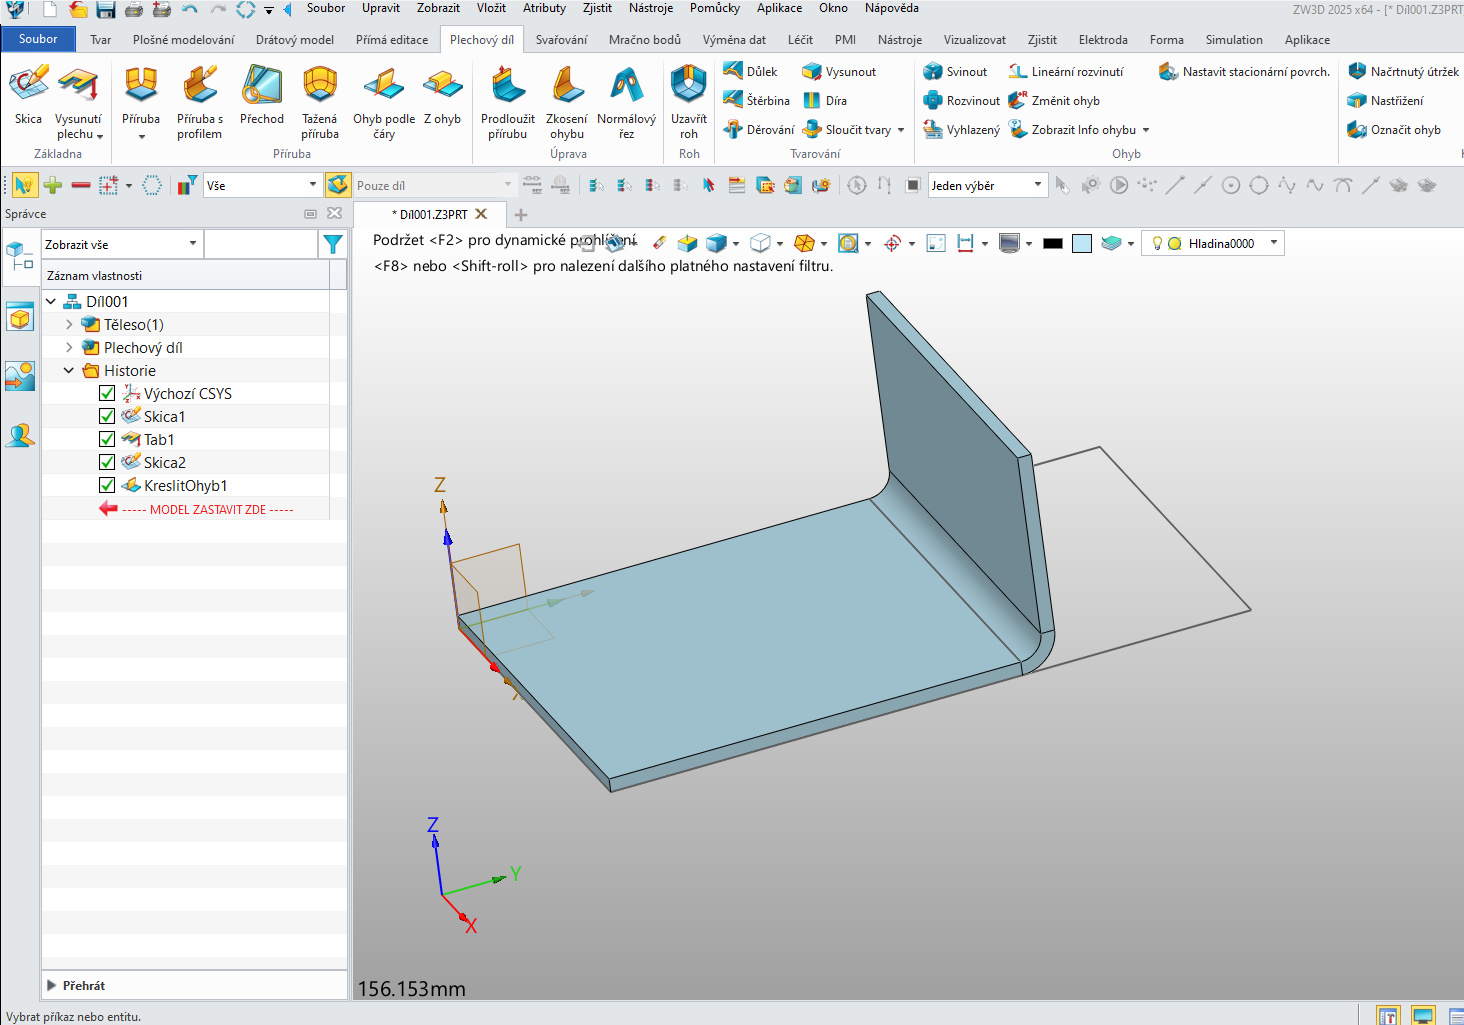The width and height of the screenshot is (1464, 1025).
Task: Open the Nápověda menu
Action: 892,8
